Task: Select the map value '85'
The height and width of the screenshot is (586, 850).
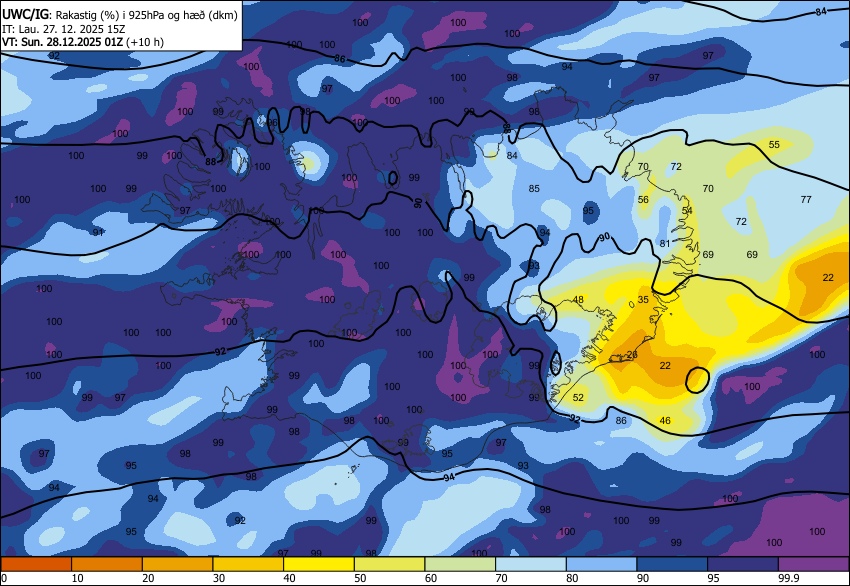Action: 534,188
